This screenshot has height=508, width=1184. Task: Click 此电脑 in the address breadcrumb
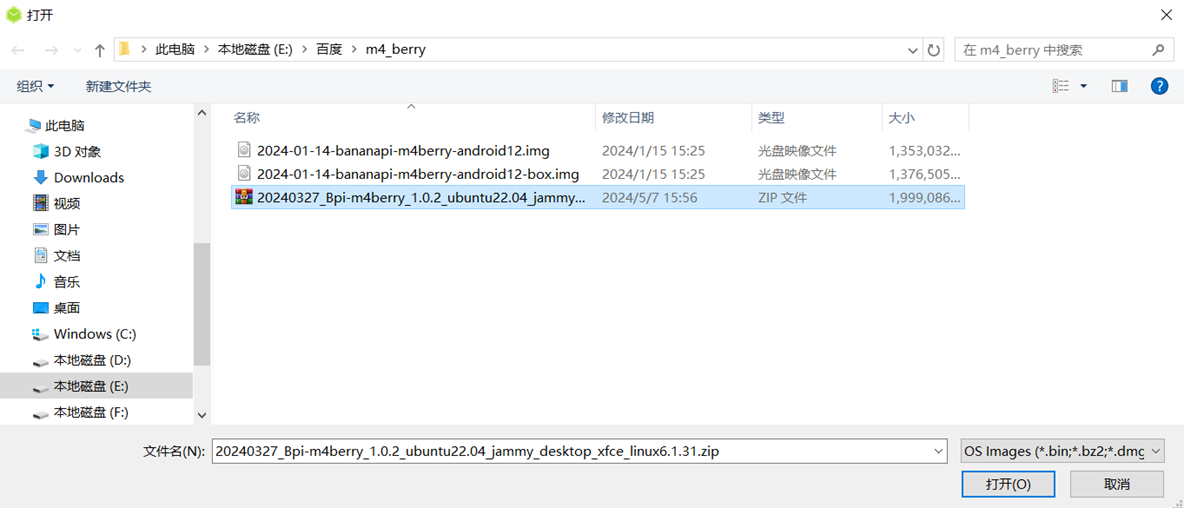coord(175,50)
